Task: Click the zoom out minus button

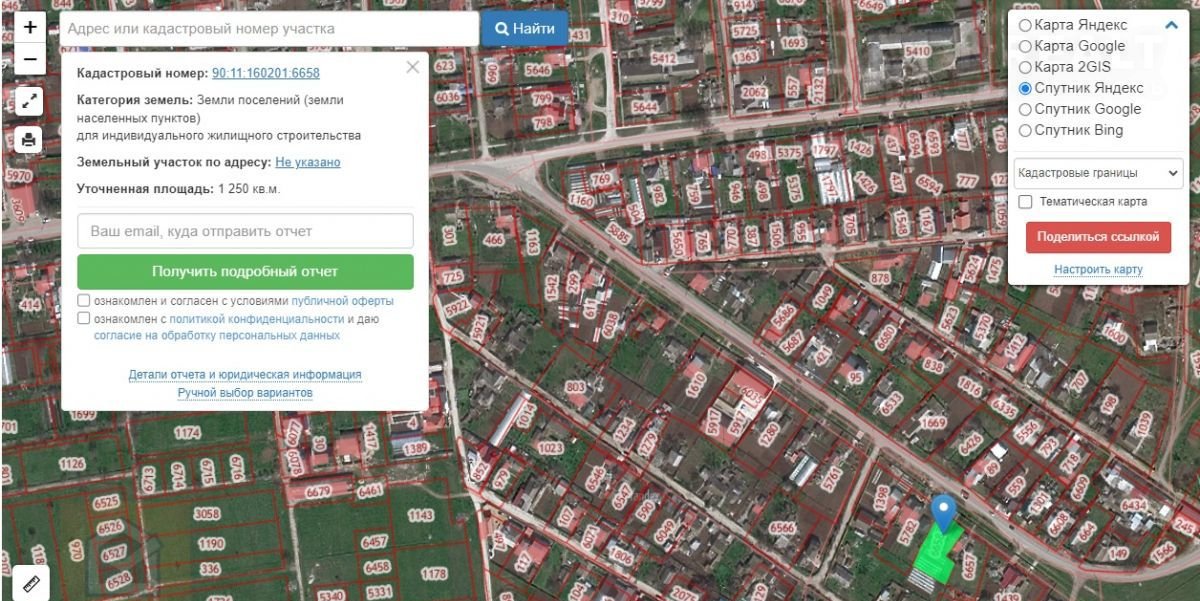Action: [29, 59]
